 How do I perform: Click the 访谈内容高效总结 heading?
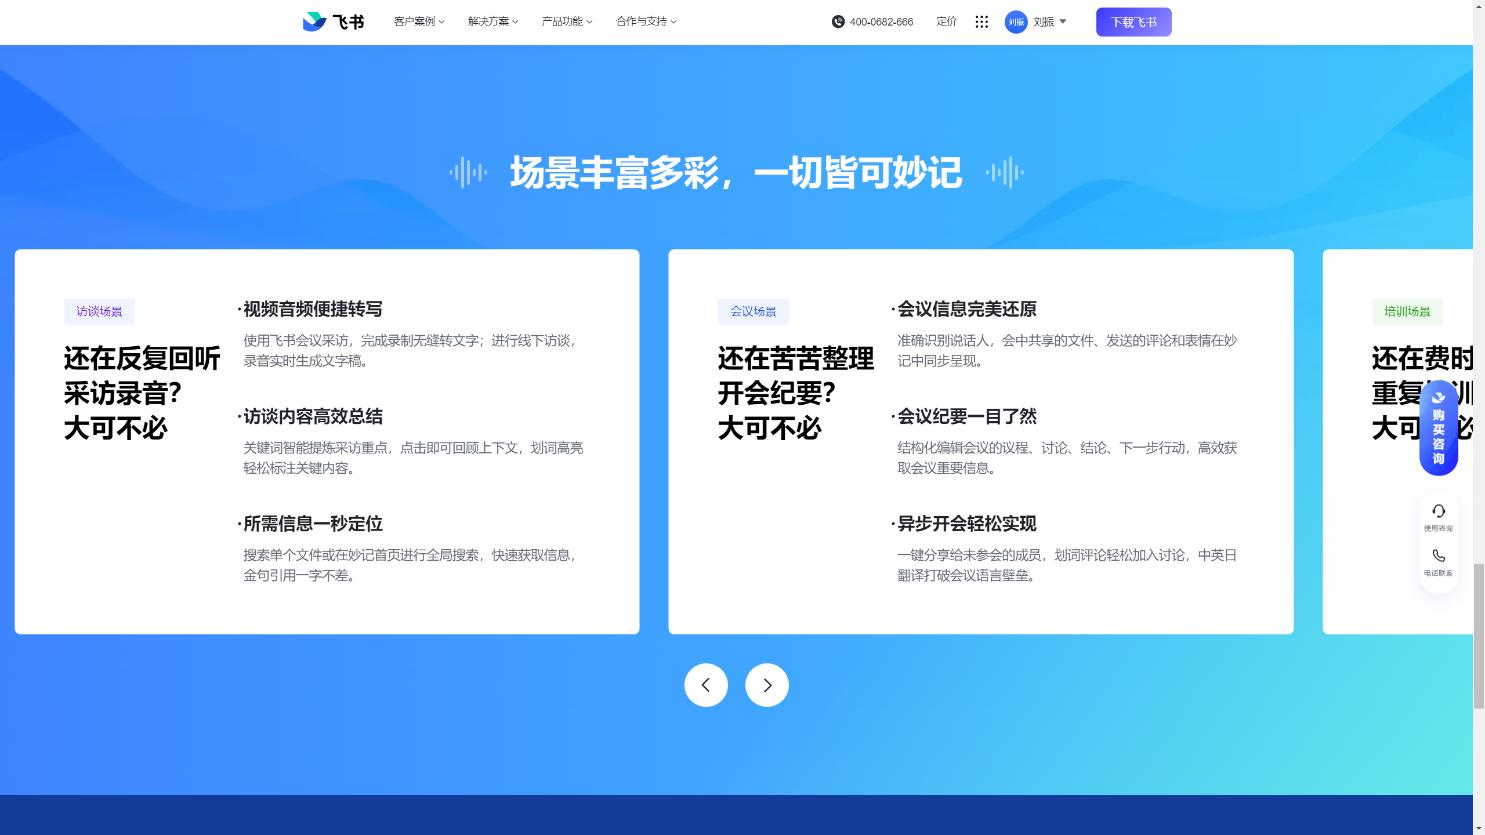[312, 417]
